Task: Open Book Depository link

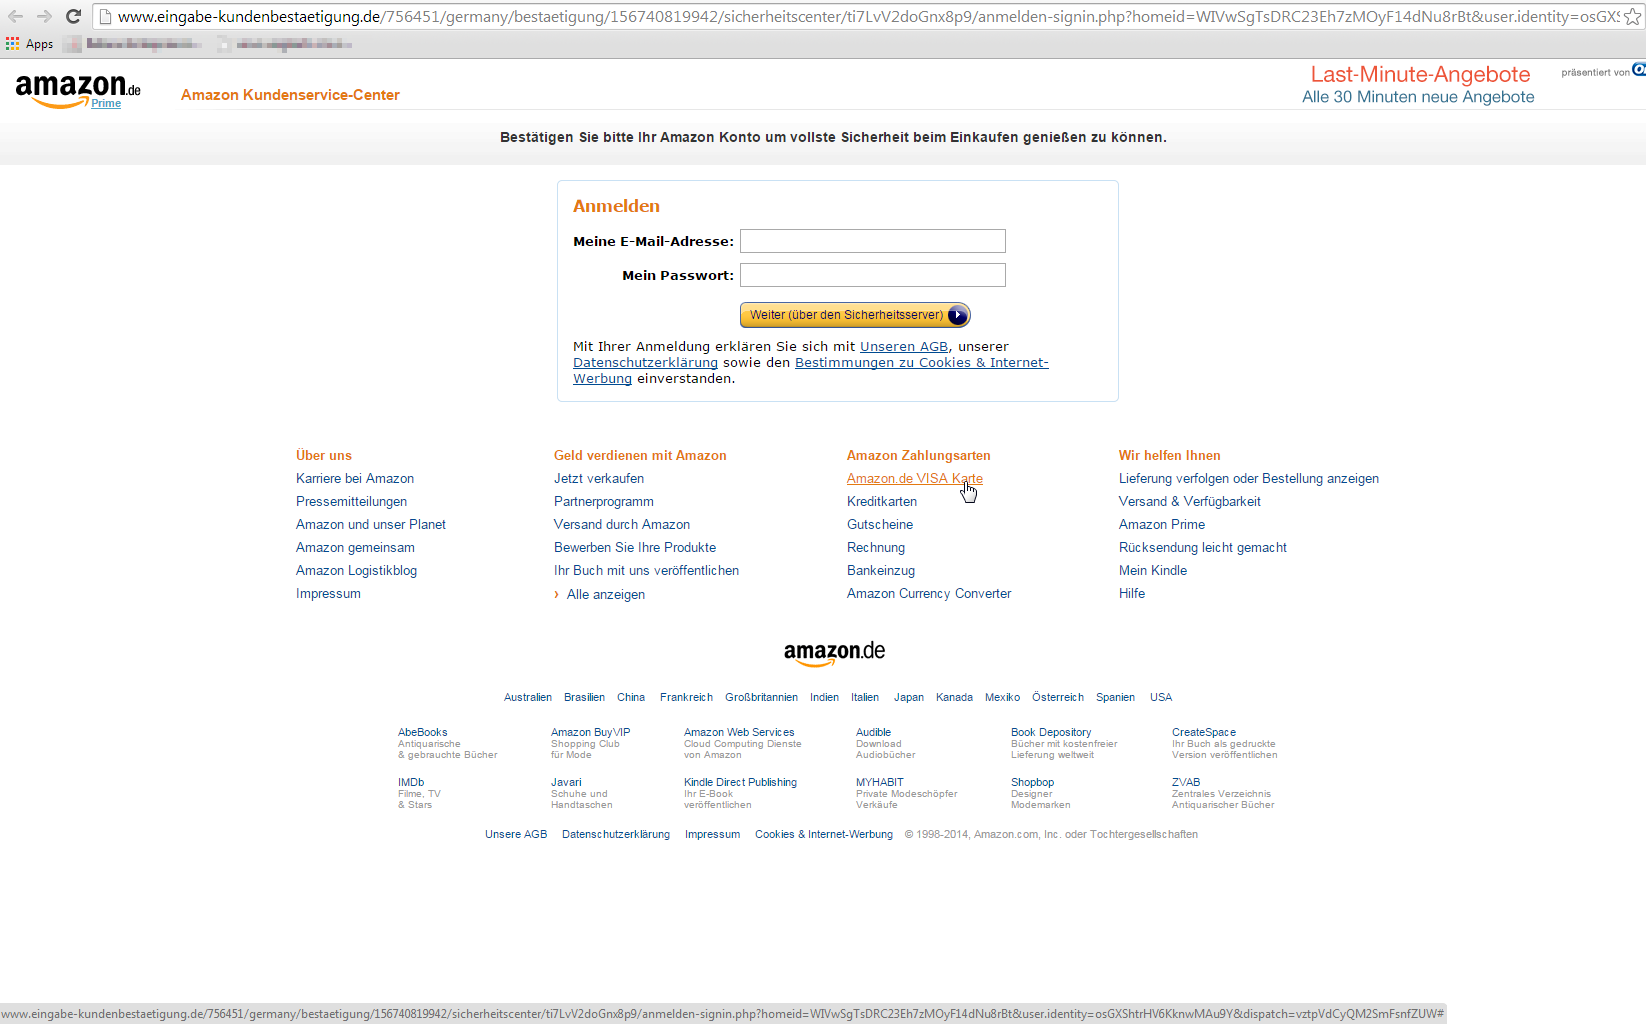Action: click(x=1051, y=733)
